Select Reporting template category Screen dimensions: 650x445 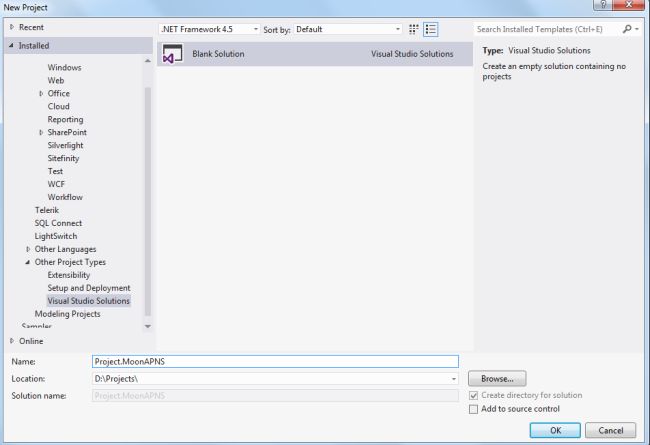(65, 119)
